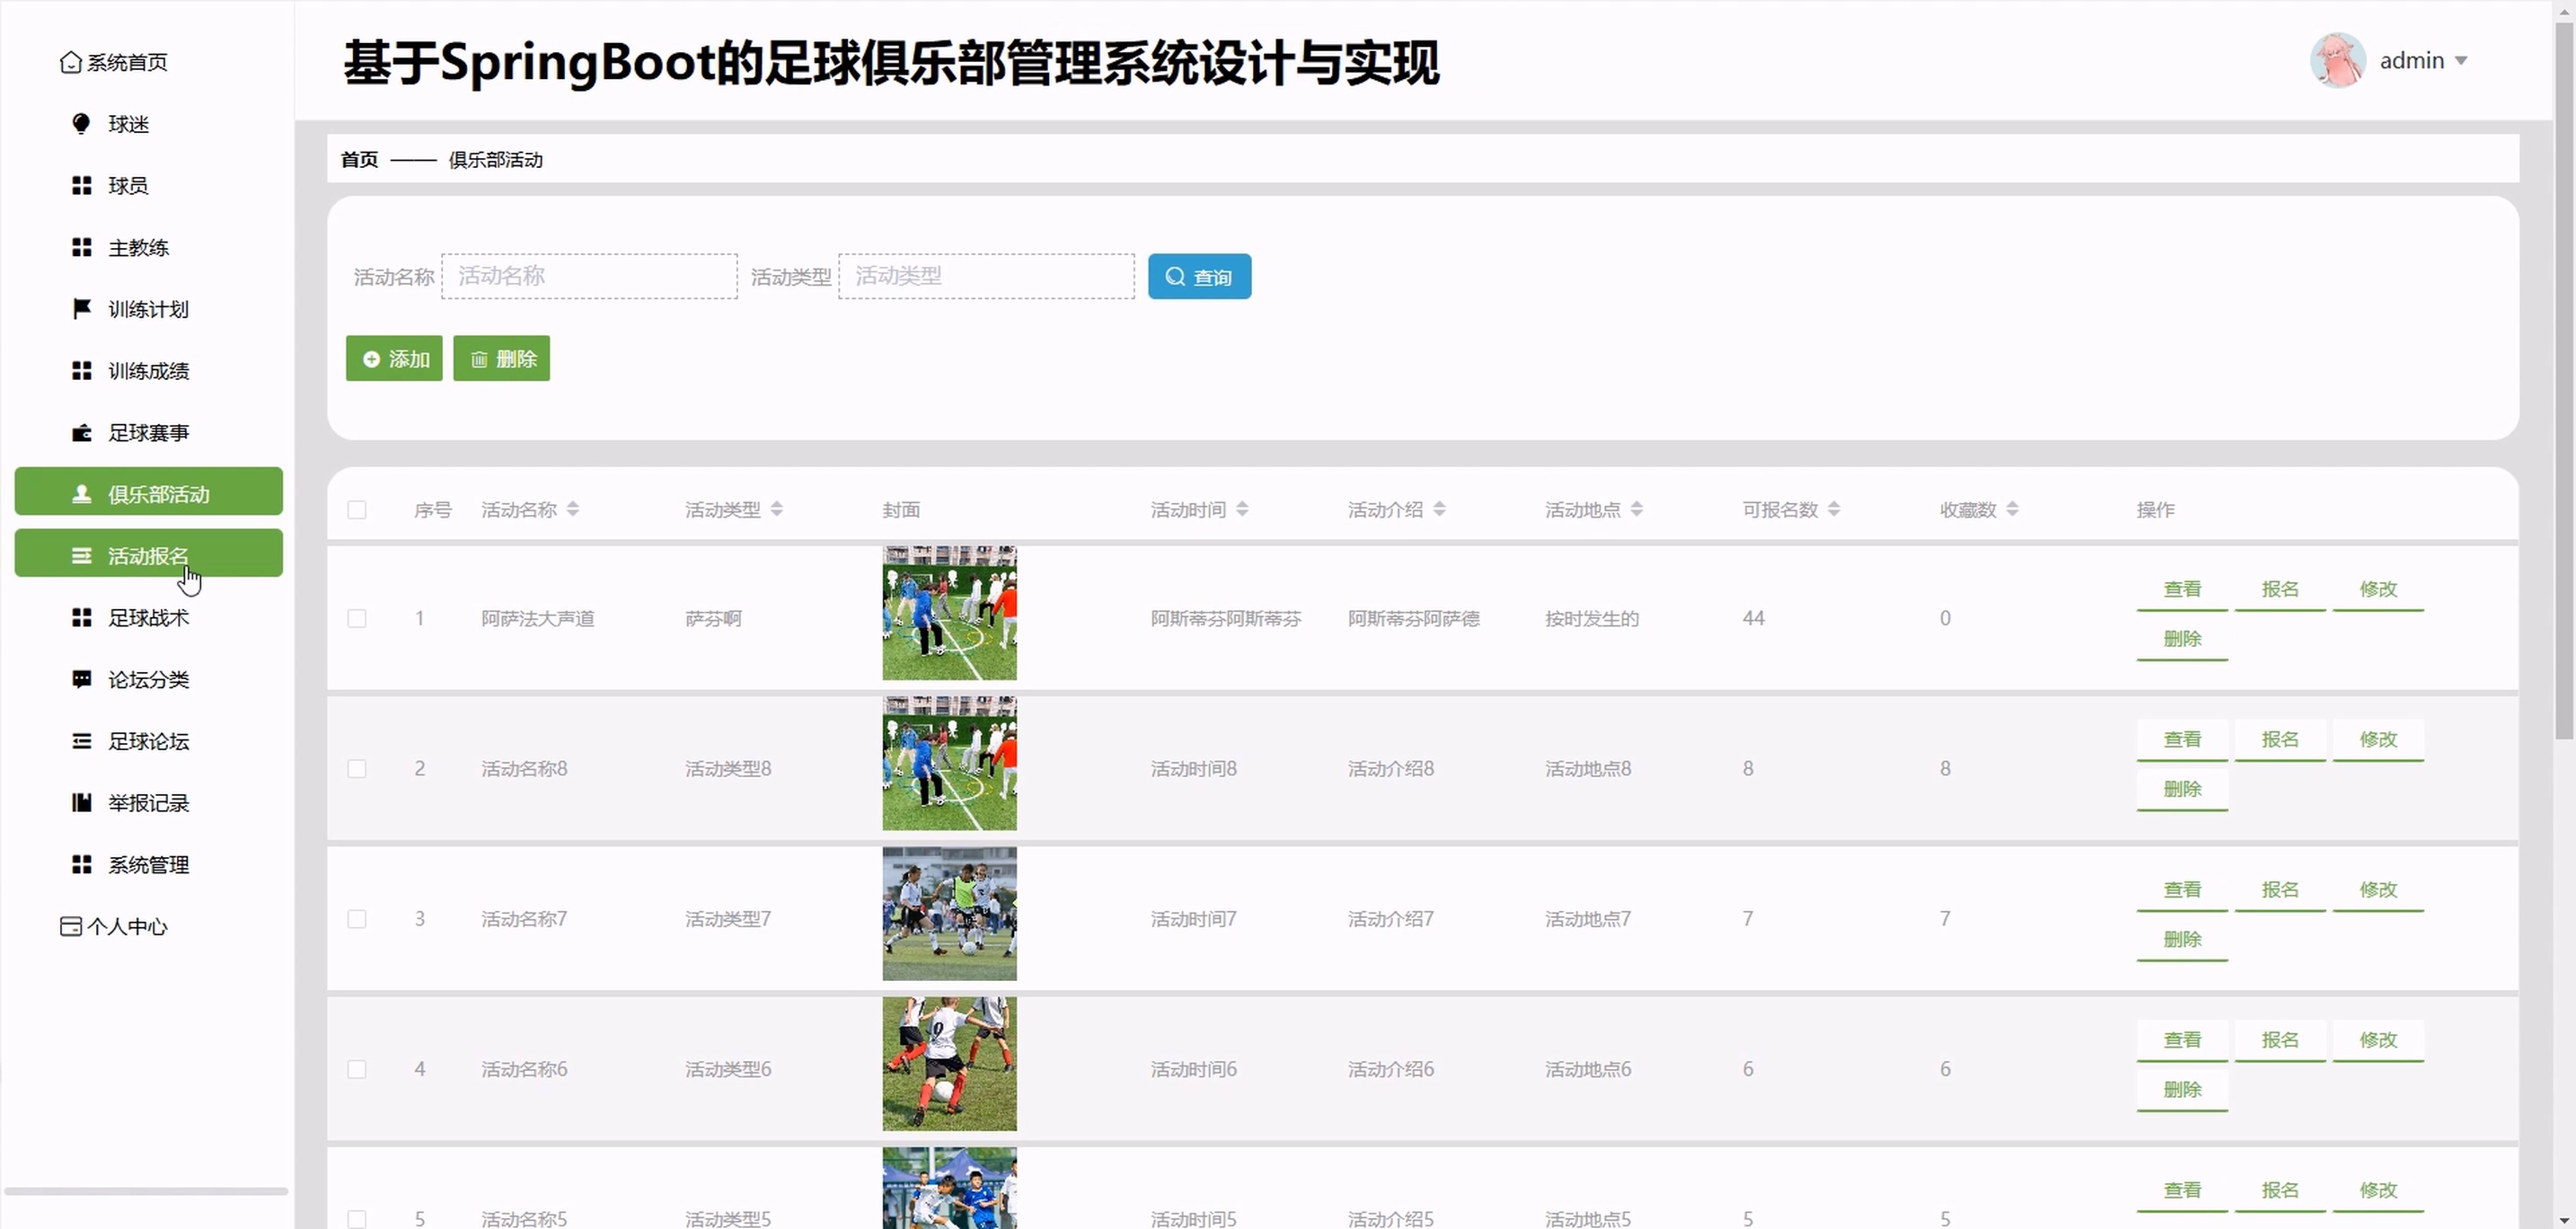Click the bulb icon next to 球迷
Viewport: 2576px width, 1229px height.
coord(81,123)
